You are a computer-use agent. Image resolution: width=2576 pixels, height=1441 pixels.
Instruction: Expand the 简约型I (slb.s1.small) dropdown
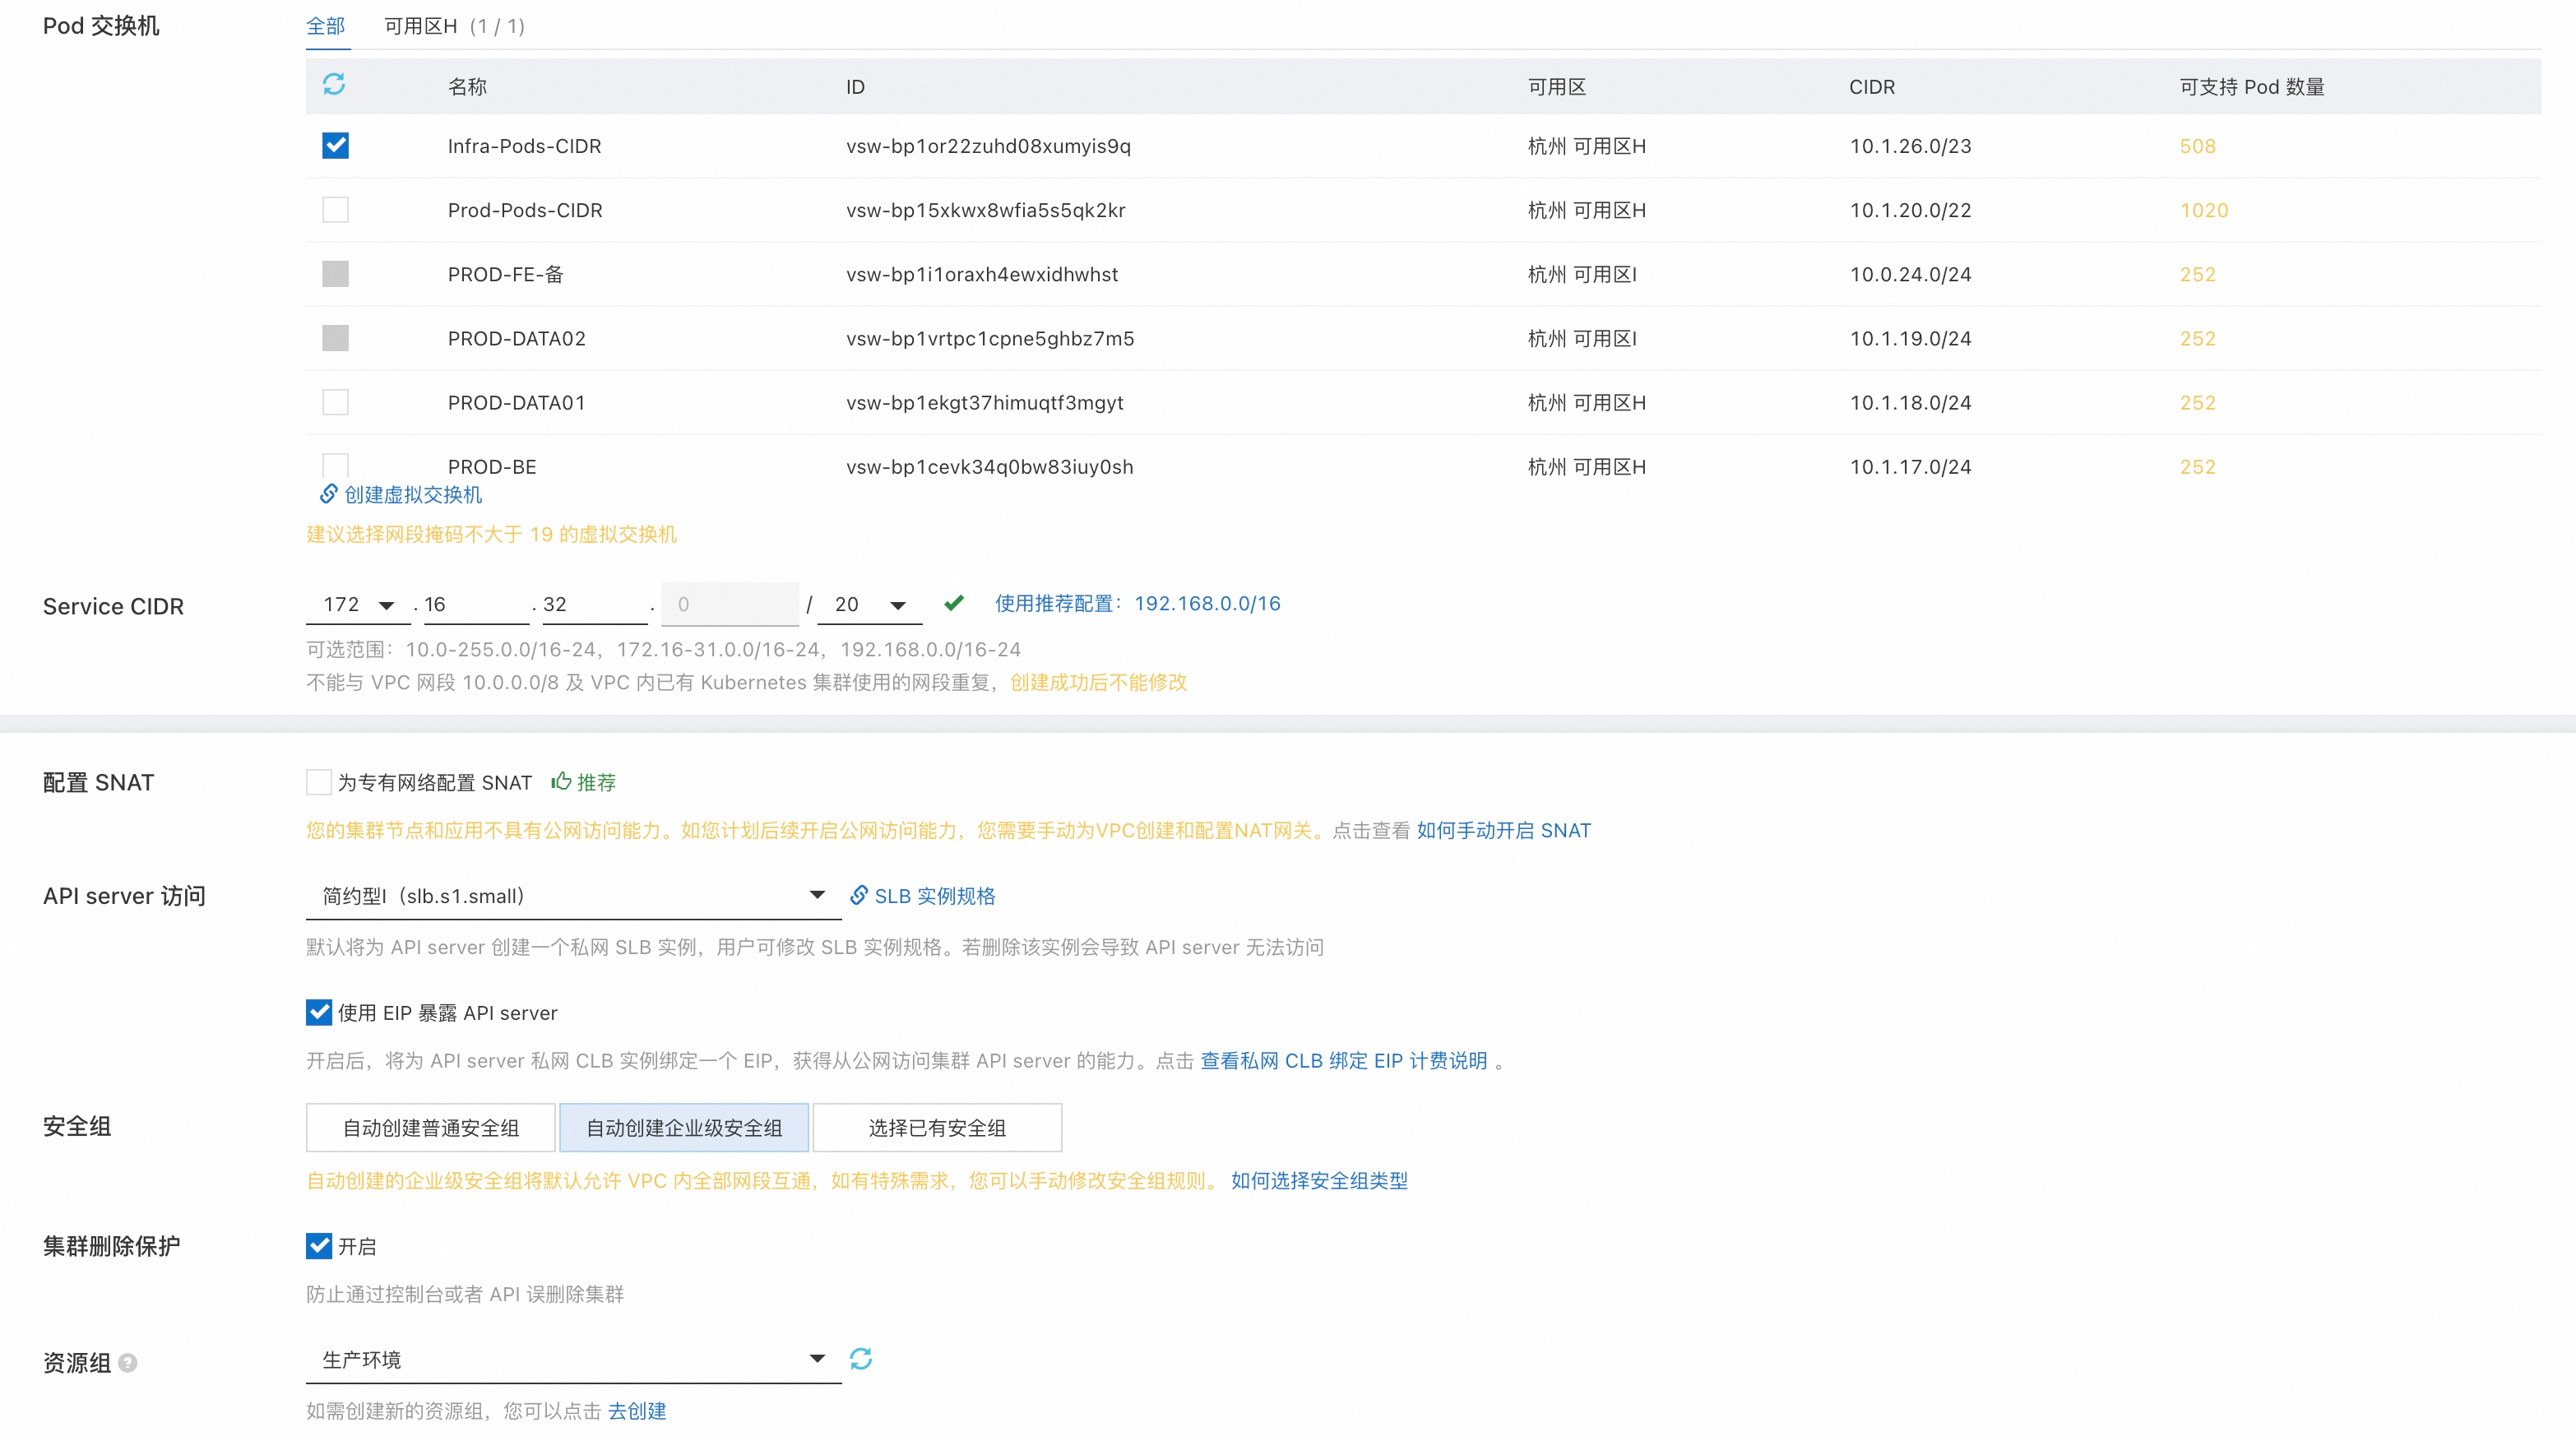click(573, 896)
